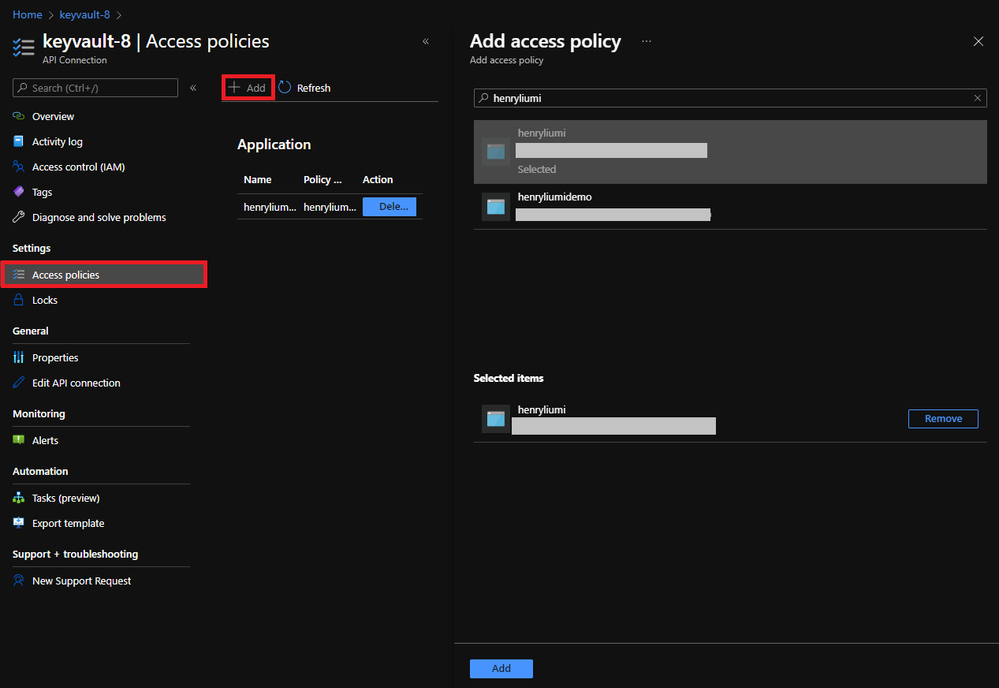Collapse the sidebar menu using the double chevron next to search

pyautogui.click(x=193, y=88)
